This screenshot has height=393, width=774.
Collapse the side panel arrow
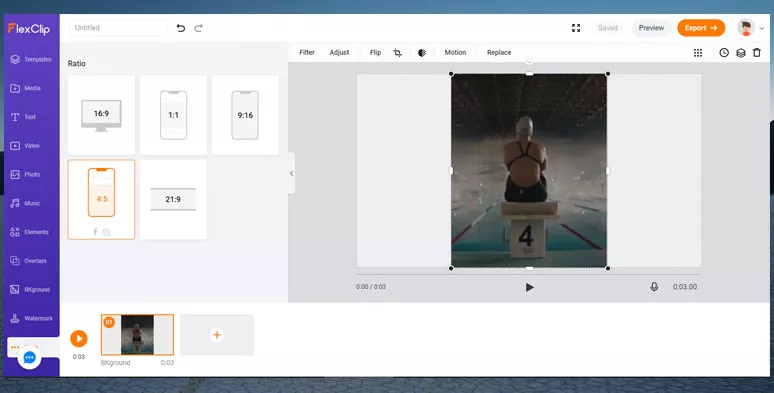pyautogui.click(x=291, y=173)
